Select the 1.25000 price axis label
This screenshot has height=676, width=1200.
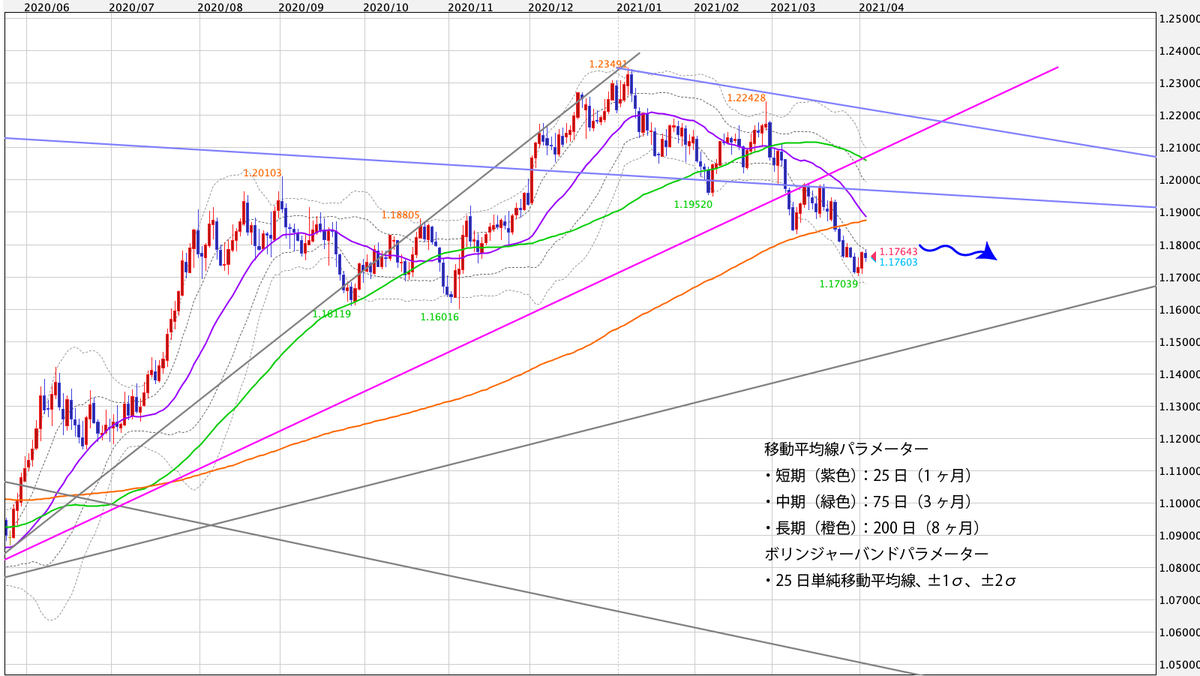tap(1178, 19)
